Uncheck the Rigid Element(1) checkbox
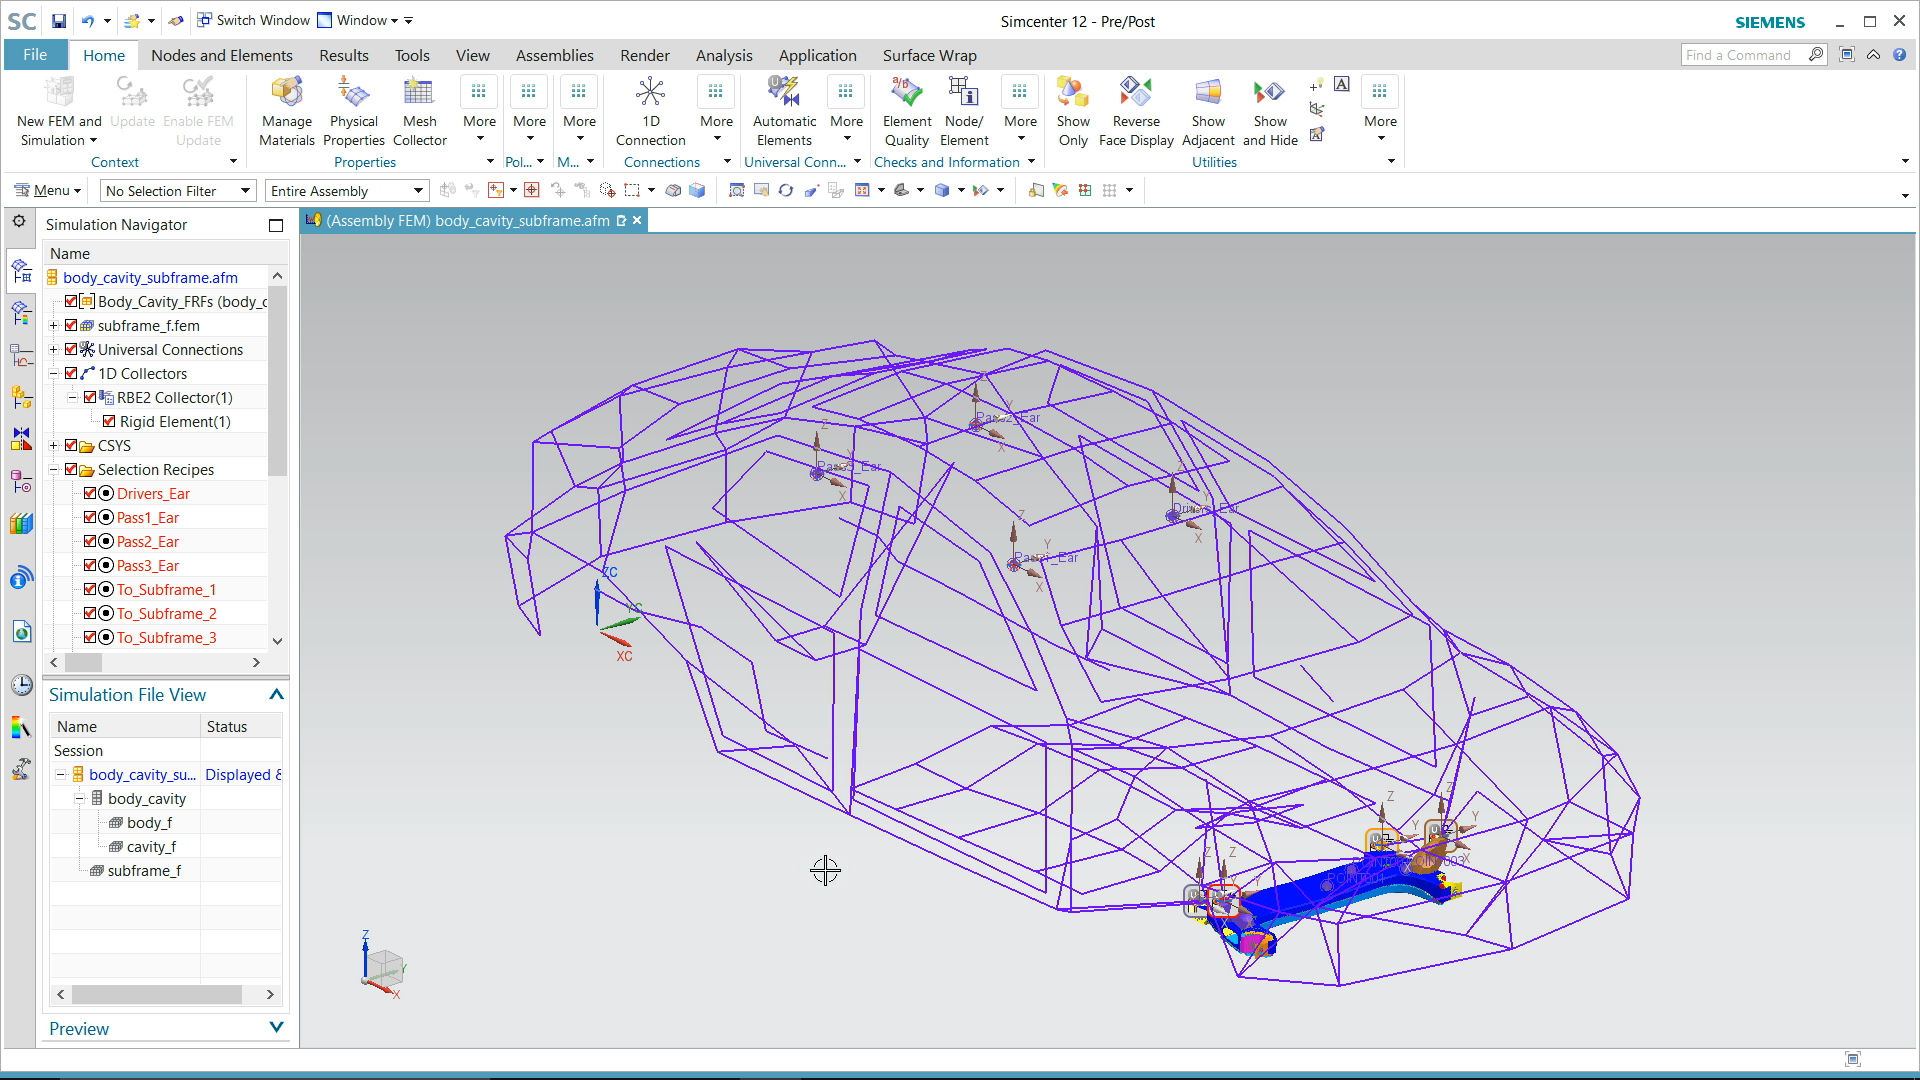The height and width of the screenshot is (1080, 1920). pyautogui.click(x=108, y=421)
